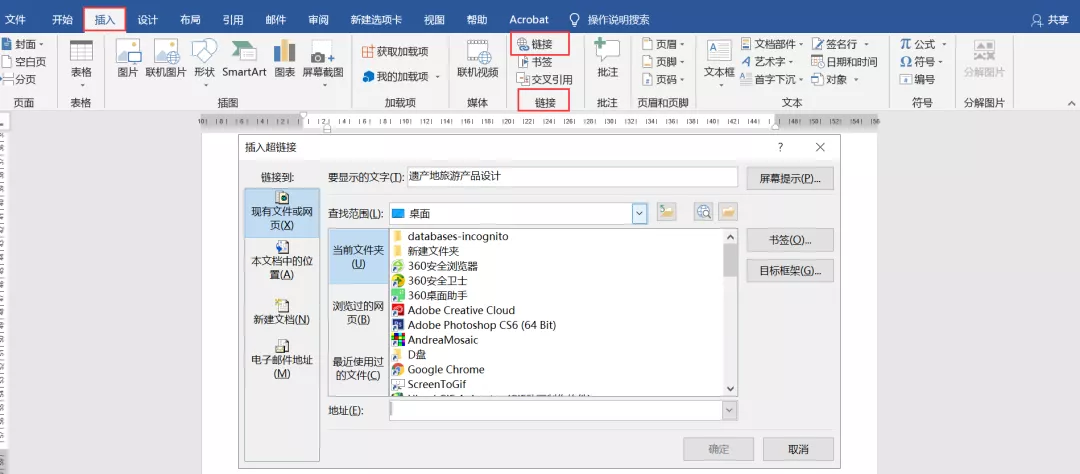Switch to the References (引用) tab
This screenshot has height=474, width=1080.
[233, 20]
